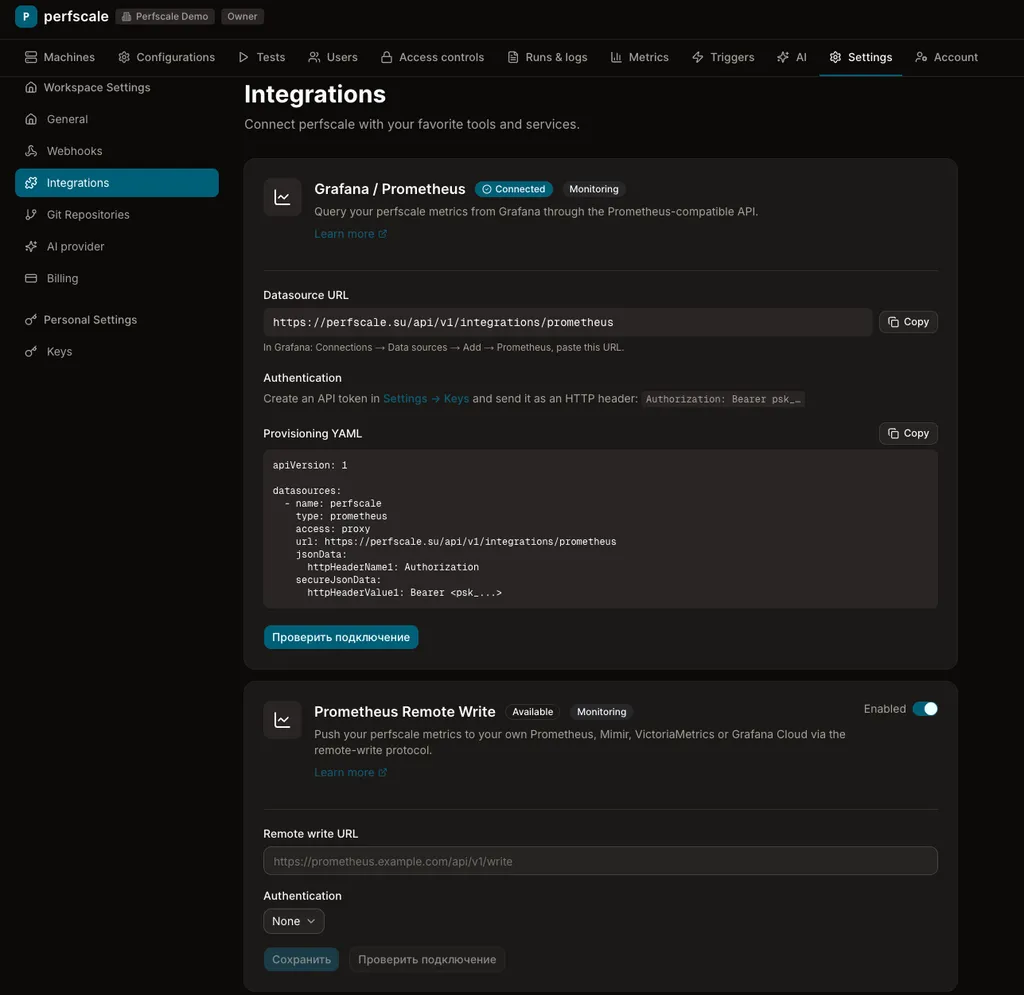Go to the Tests tab

pos(262,57)
